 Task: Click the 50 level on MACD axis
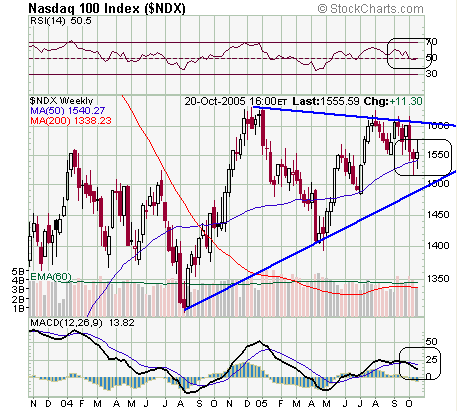(x=432, y=342)
